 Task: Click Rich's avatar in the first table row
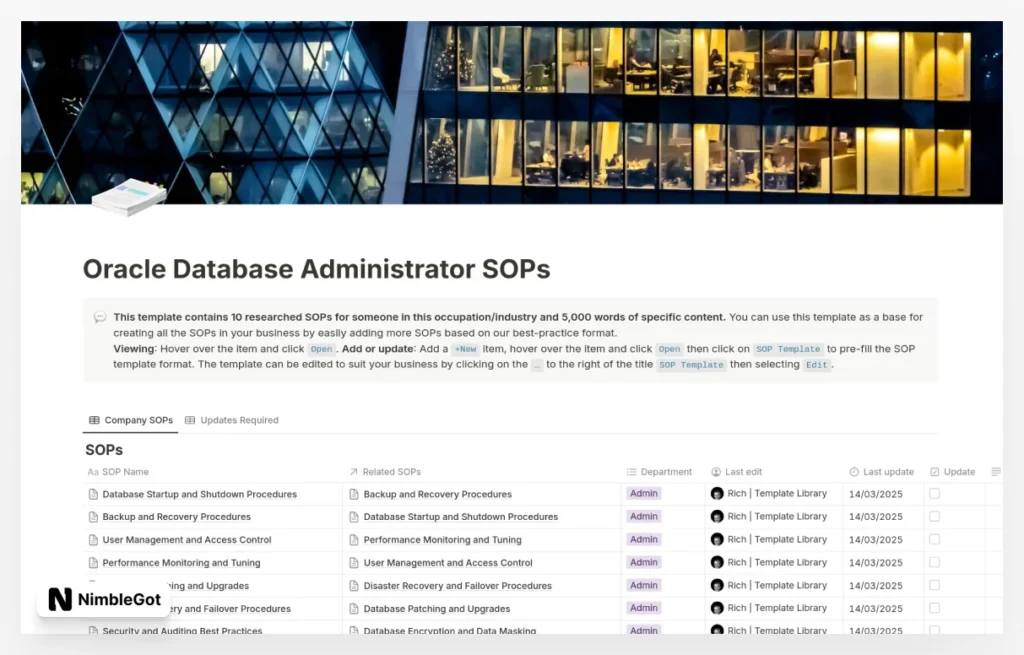(718, 493)
